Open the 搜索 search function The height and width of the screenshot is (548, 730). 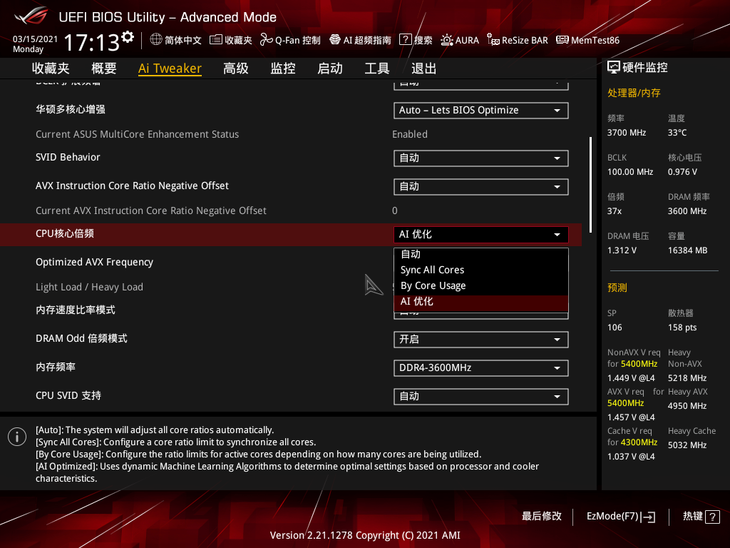415,40
